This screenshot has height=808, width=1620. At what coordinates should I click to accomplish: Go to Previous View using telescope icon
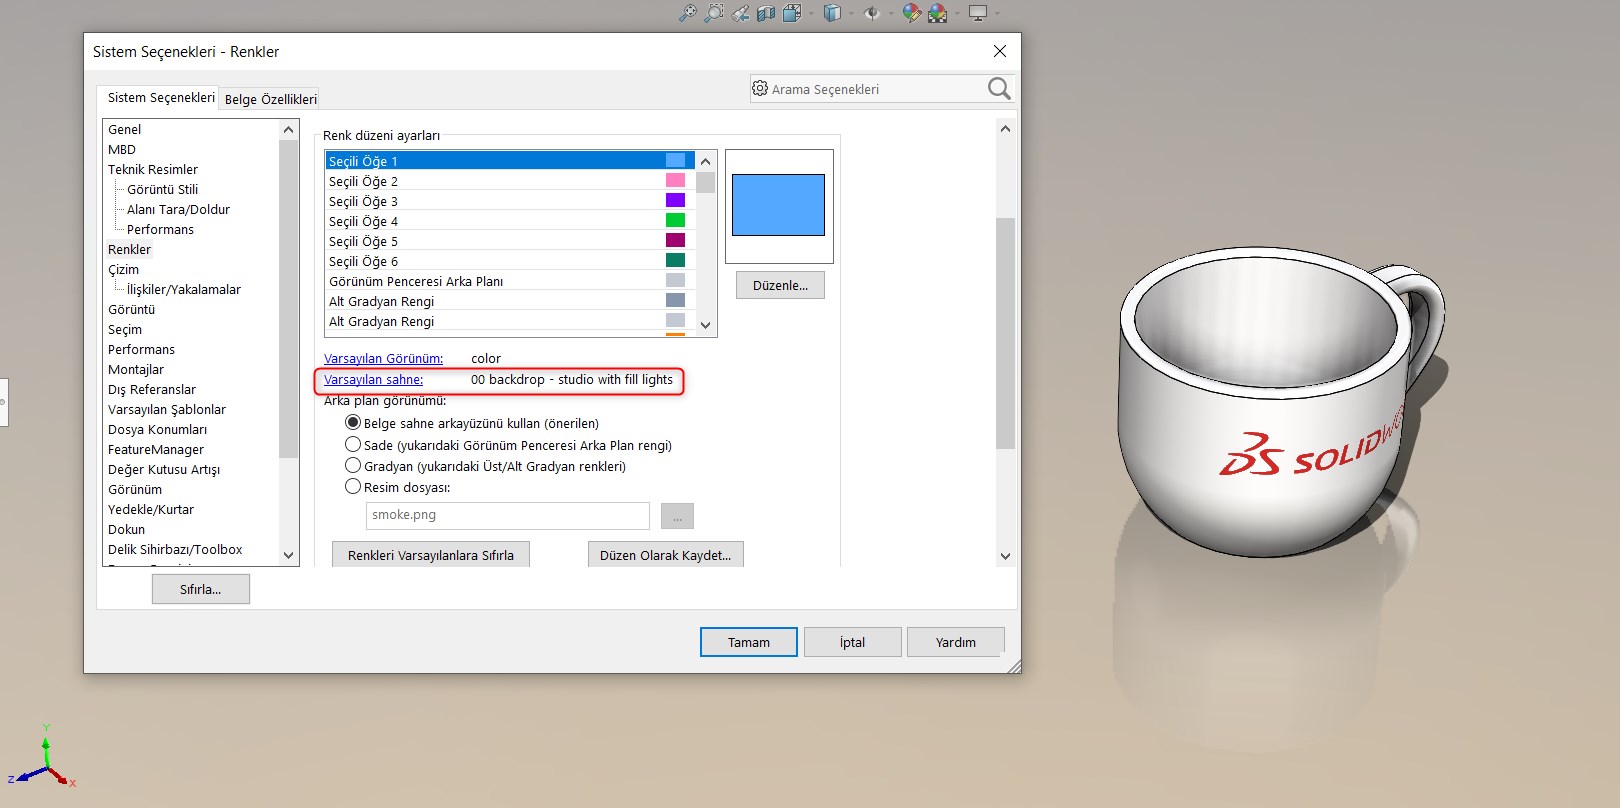[740, 13]
